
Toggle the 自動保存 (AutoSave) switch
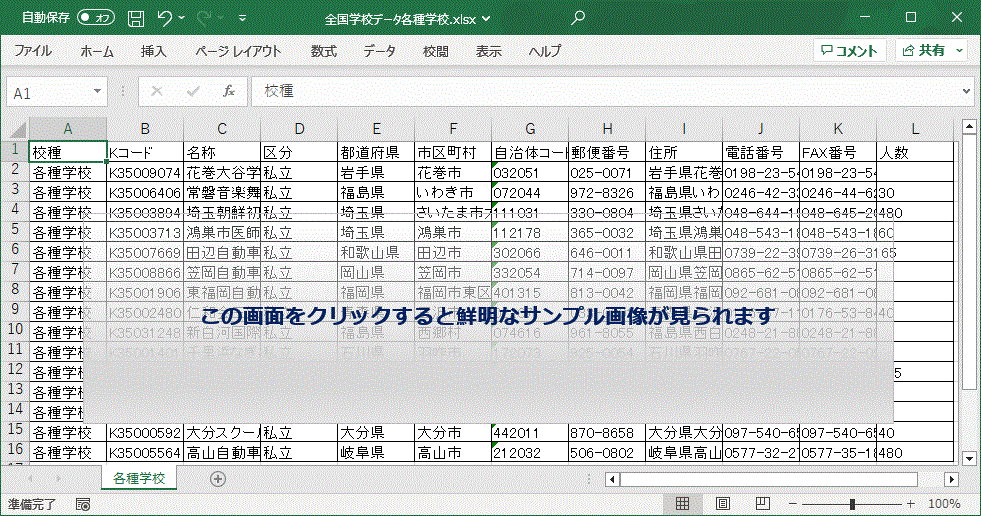(x=95, y=18)
